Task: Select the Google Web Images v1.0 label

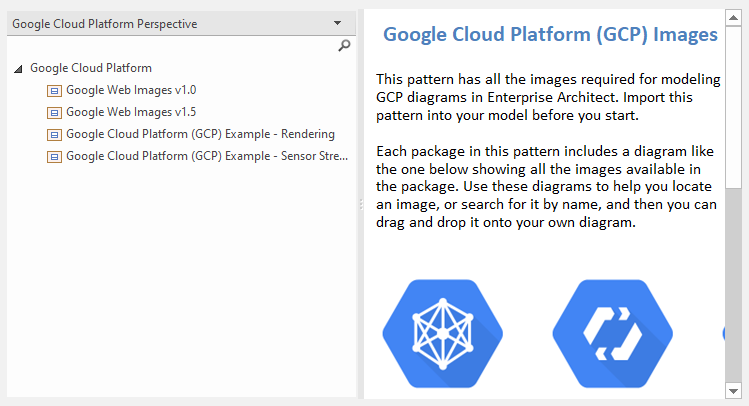Action: [131, 90]
